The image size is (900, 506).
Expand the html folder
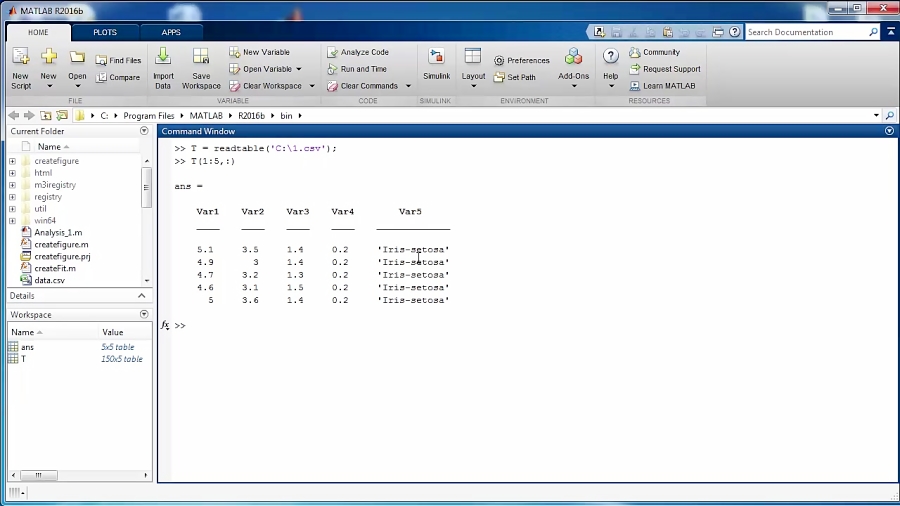pyautogui.click(x=12, y=173)
